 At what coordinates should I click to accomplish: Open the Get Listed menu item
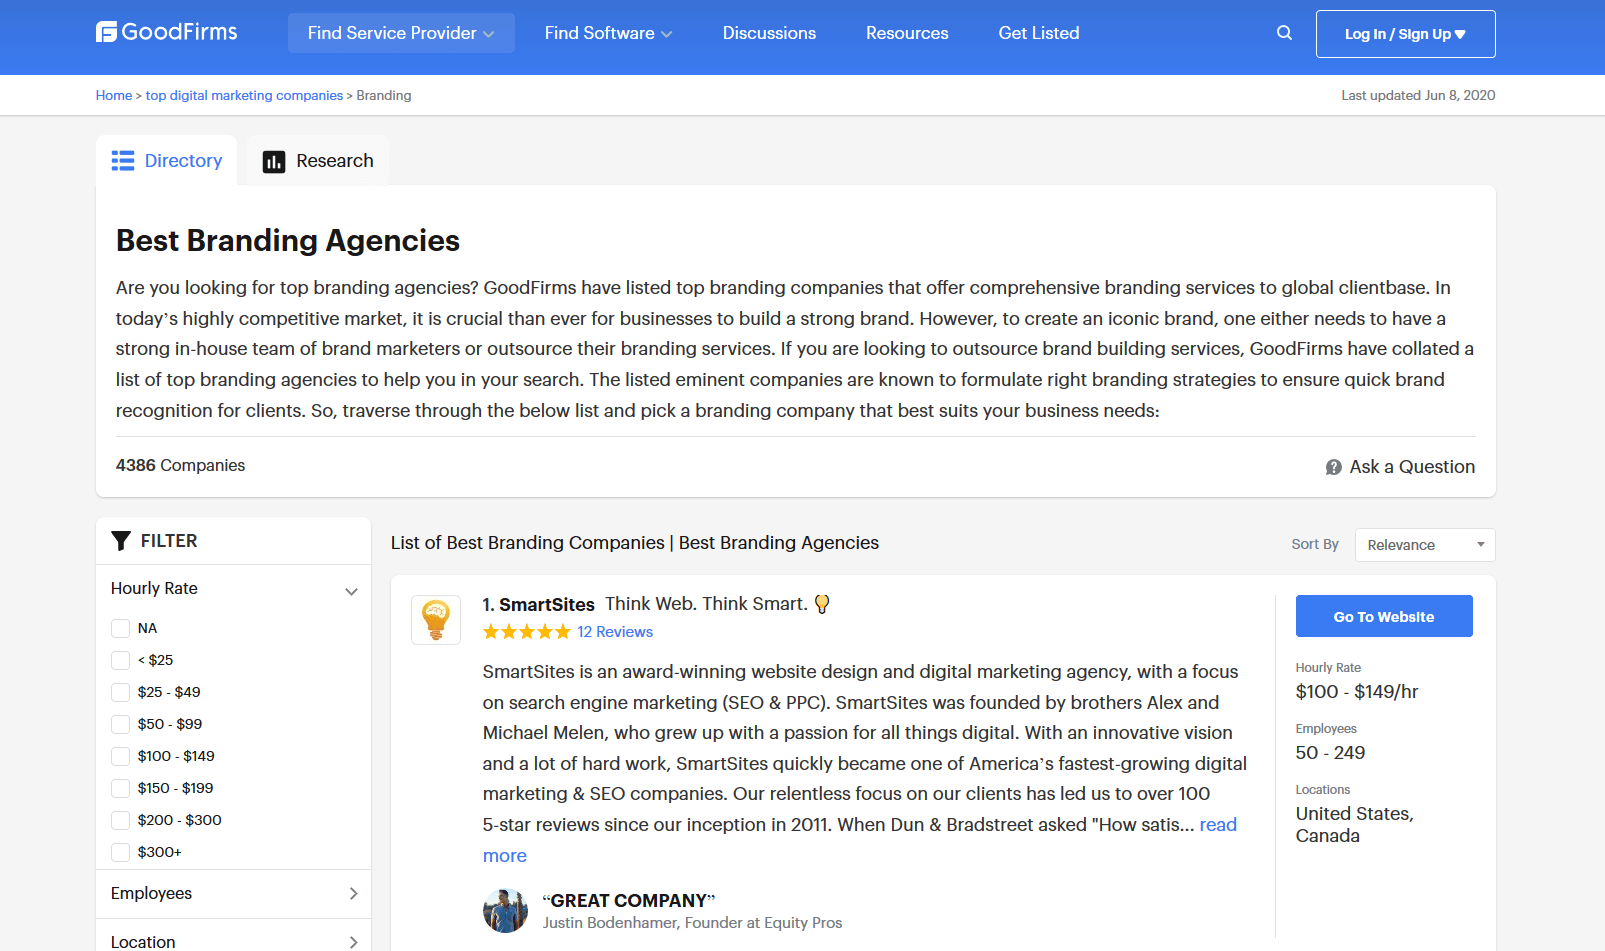(1039, 33)
